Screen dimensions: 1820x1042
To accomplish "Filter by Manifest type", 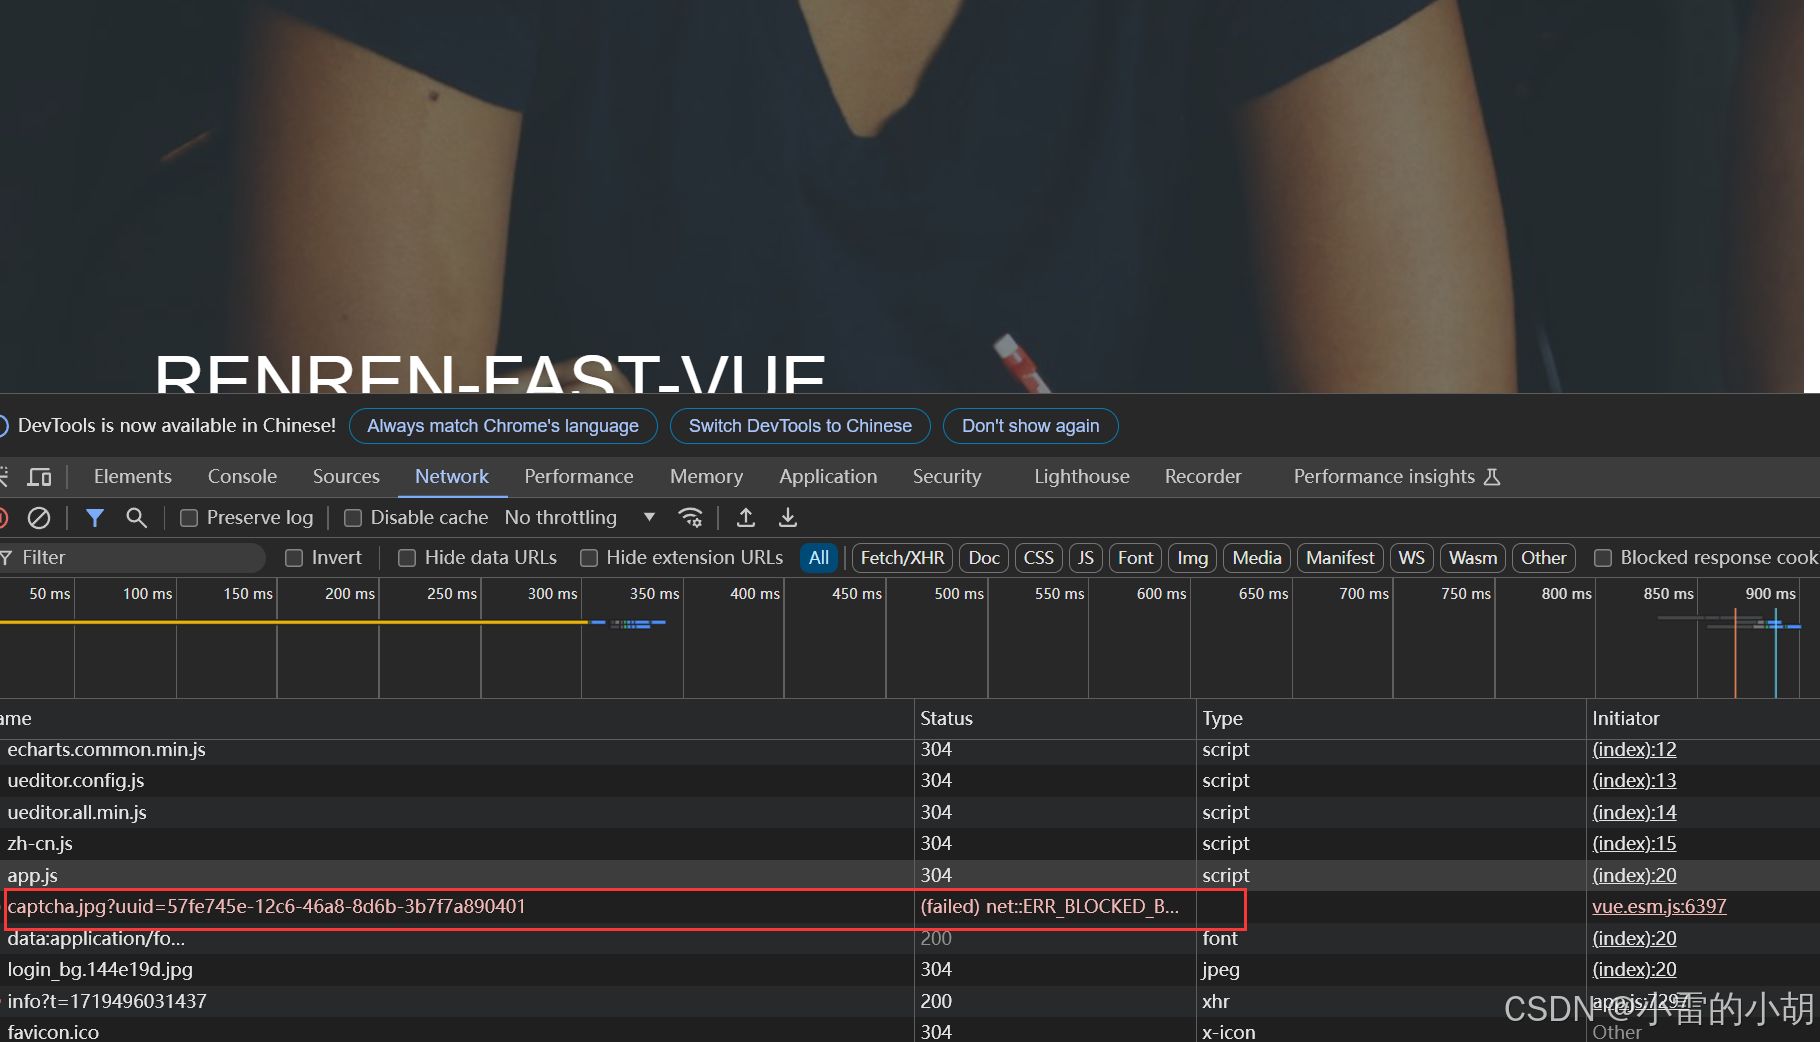I will click(1340, 558).
